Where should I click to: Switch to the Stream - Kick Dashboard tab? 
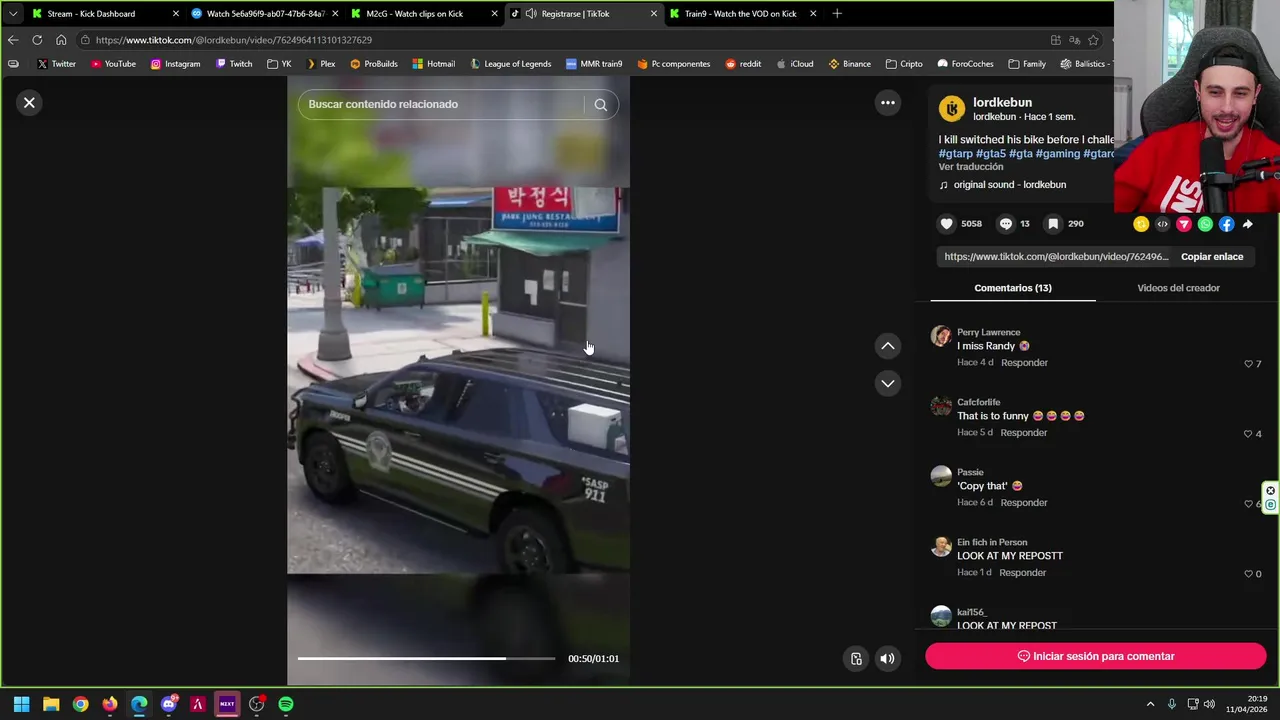(105, 14)
